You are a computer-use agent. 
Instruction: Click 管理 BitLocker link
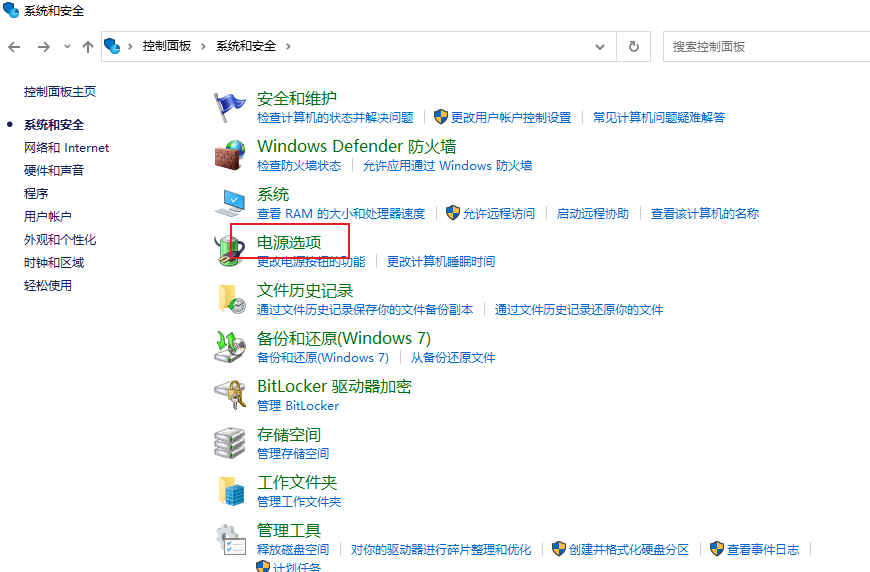pyautogui.click(x=298, y=406)
